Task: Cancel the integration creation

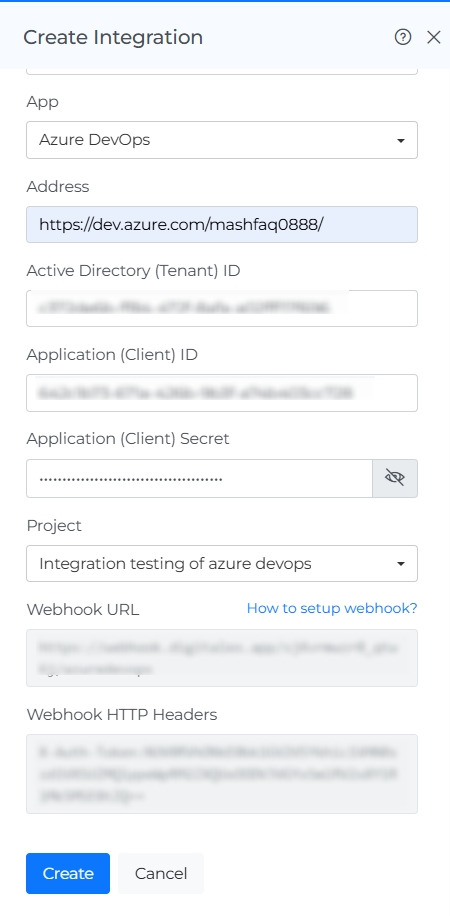Action: [161, 873]
